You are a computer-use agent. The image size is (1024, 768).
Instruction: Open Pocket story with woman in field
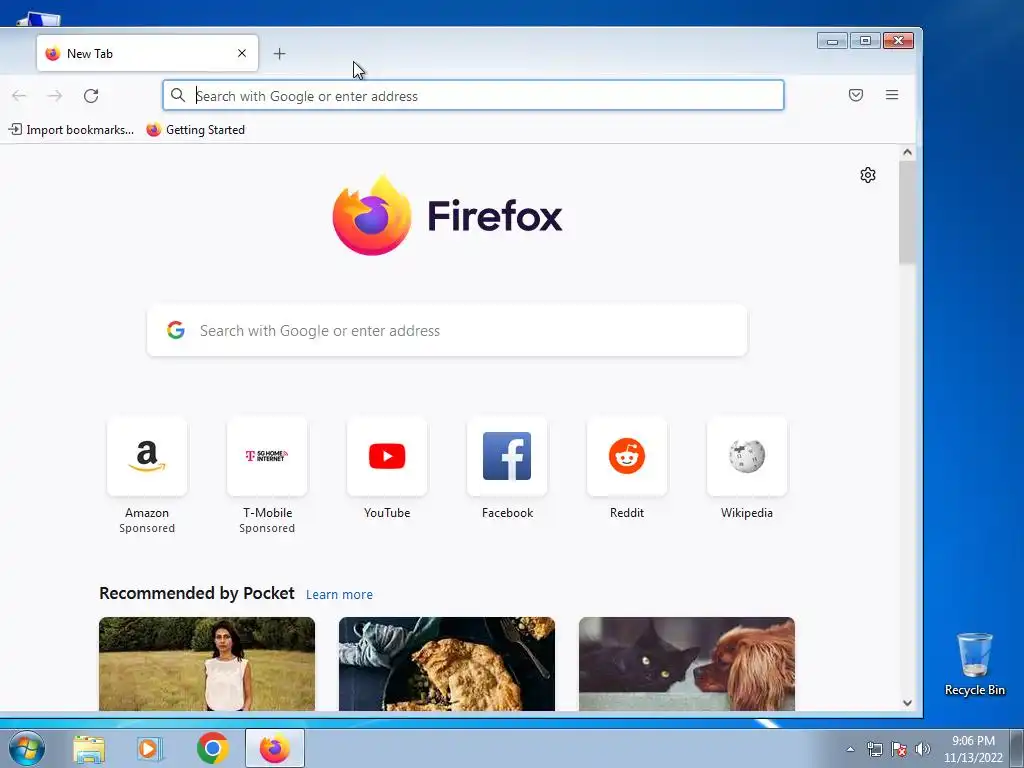click(207, 664)
